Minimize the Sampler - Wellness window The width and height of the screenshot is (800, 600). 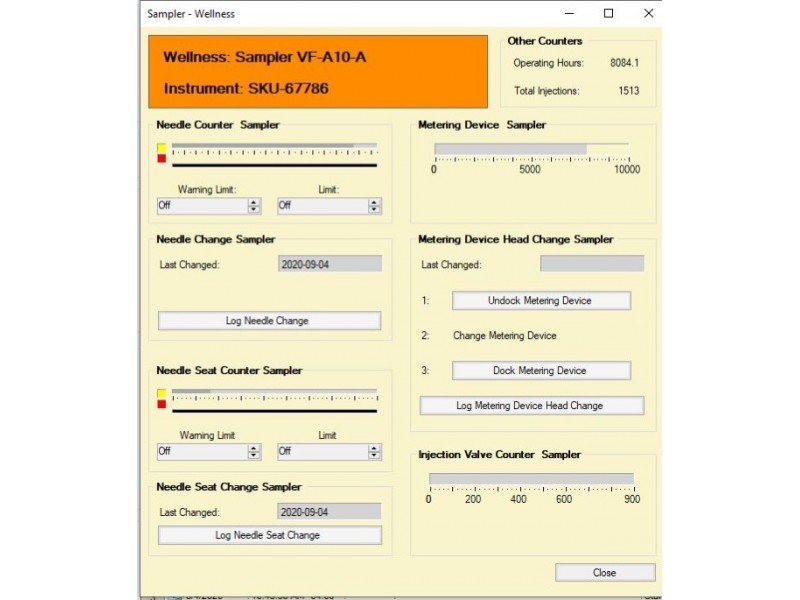pyautogui.click(x=569, y=13)
